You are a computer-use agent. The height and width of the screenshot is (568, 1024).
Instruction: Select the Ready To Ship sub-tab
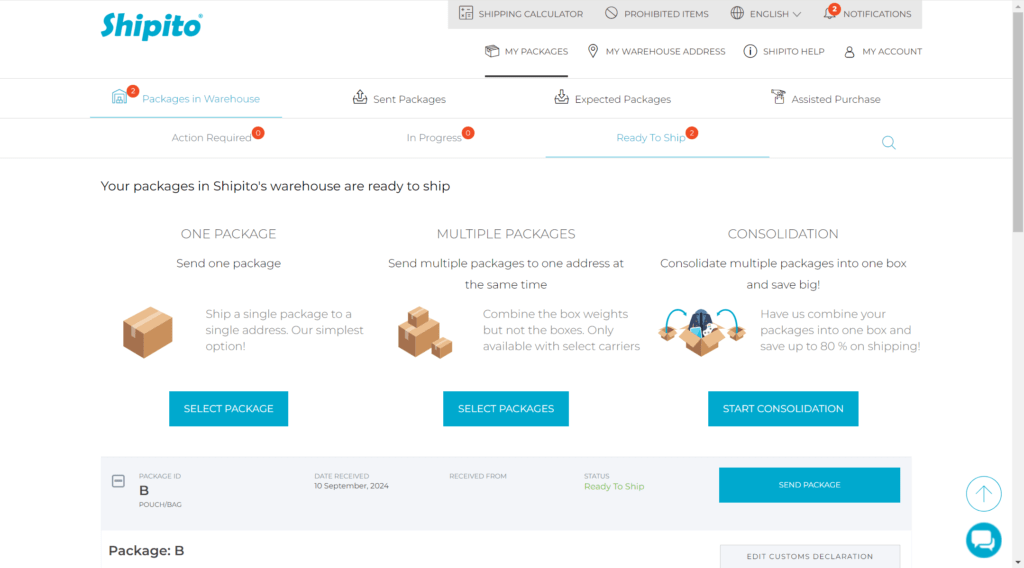point(651,138)
